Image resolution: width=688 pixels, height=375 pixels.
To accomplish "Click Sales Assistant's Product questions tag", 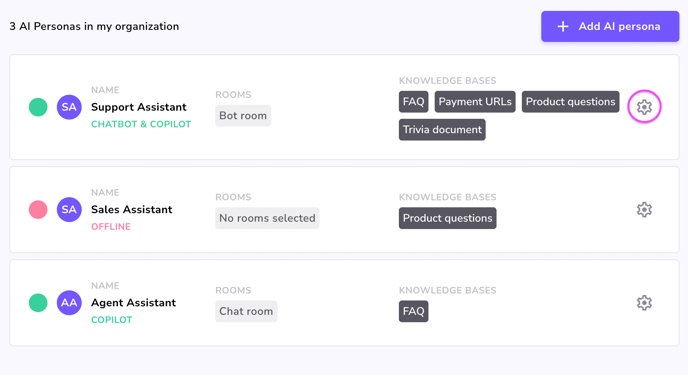I will pos(448,218).
